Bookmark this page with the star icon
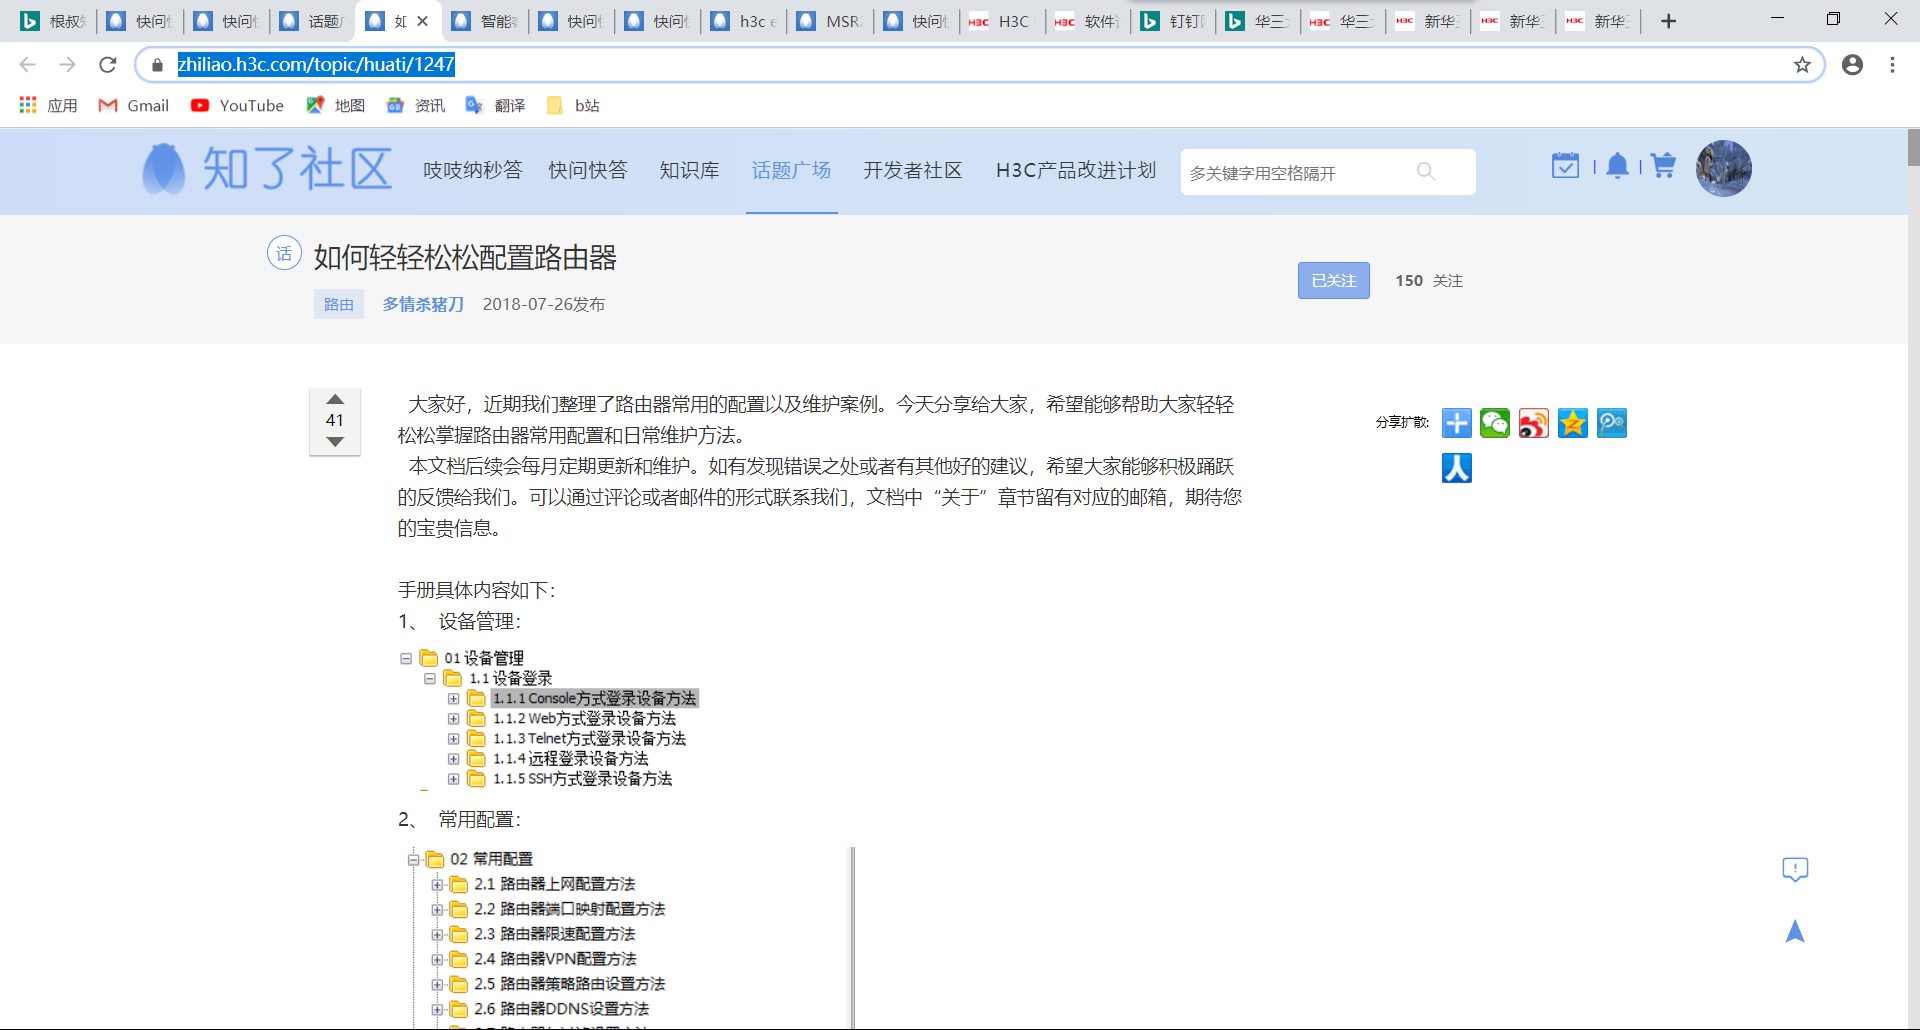1920x1030 pixels. pos(1802,65)
